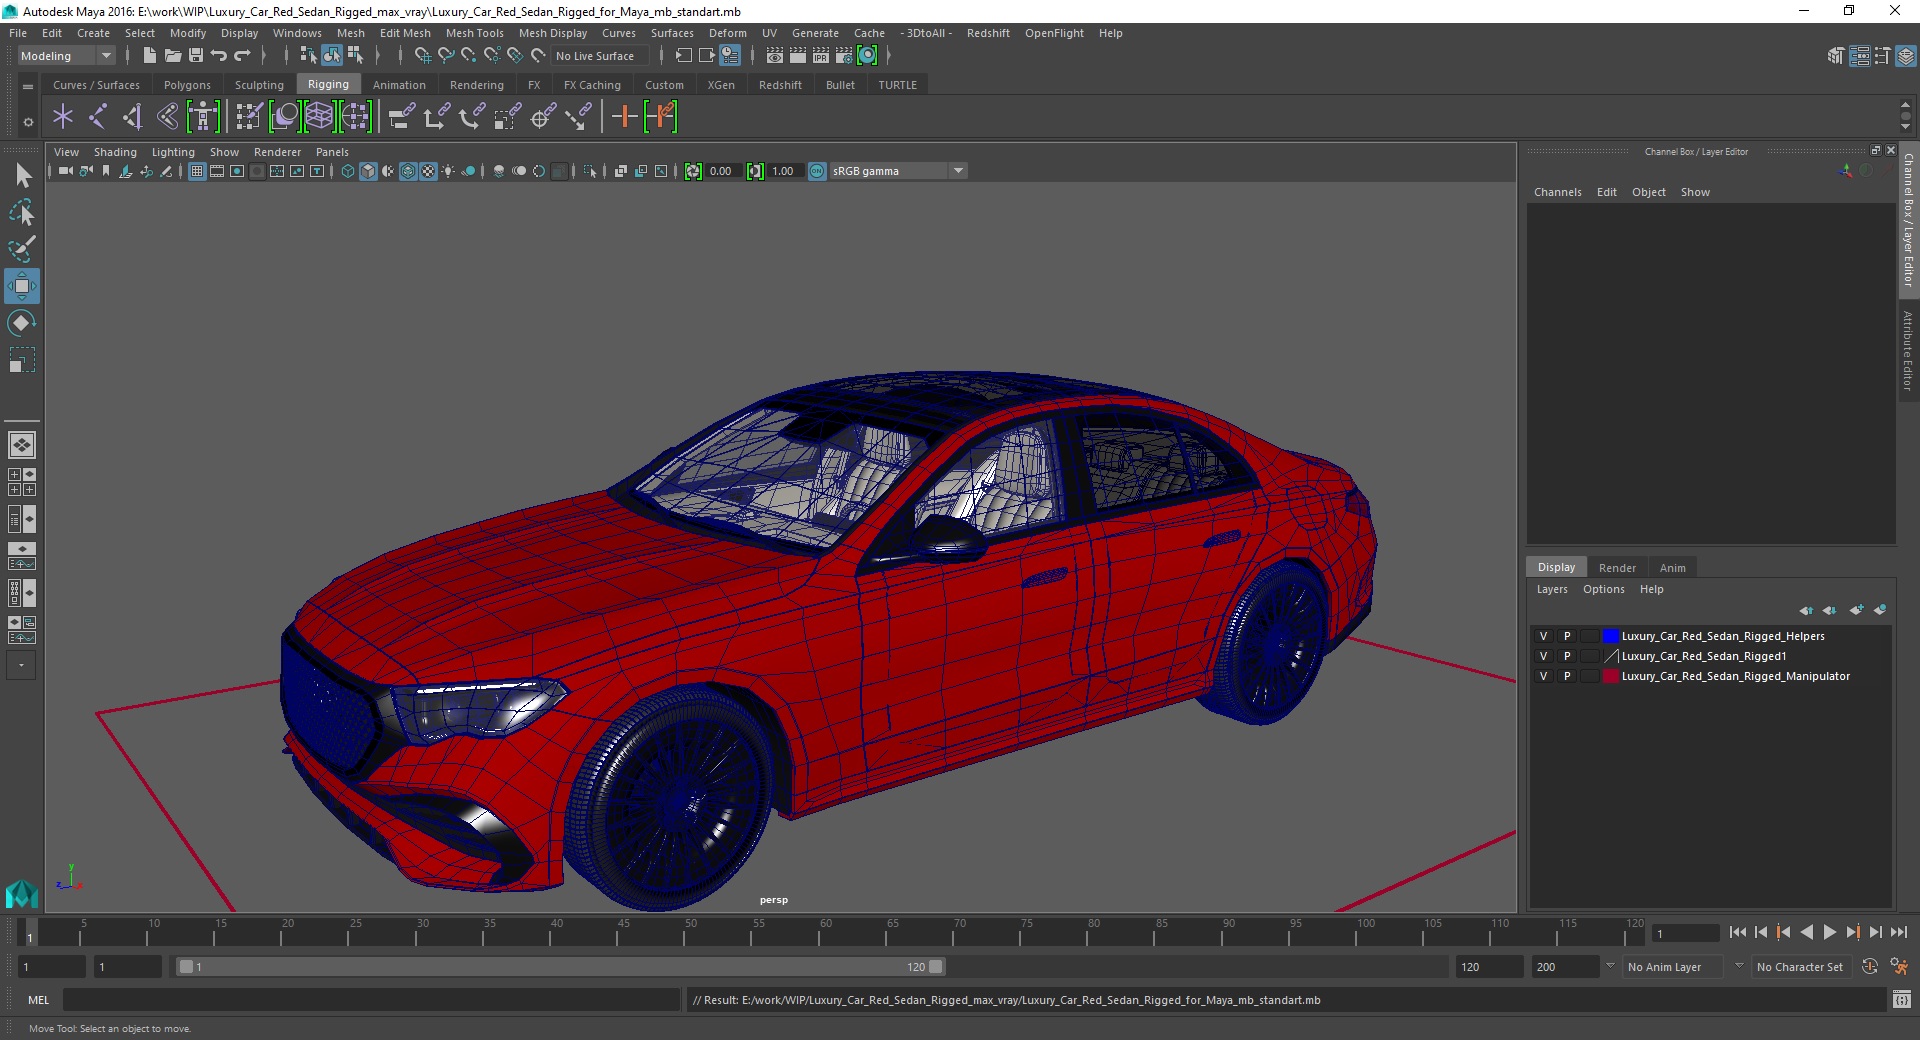Go to end of playback range
The width and height of the screenshot is (1920, 1040).
(1899, 932)
